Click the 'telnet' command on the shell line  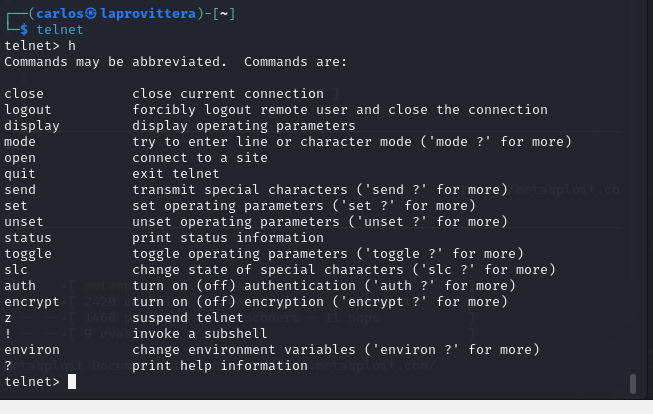(x=60, y=30)
